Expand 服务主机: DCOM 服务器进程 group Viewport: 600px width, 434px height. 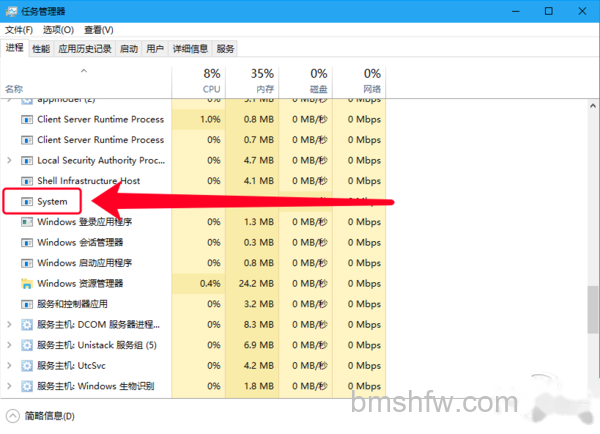pos(9,325)
